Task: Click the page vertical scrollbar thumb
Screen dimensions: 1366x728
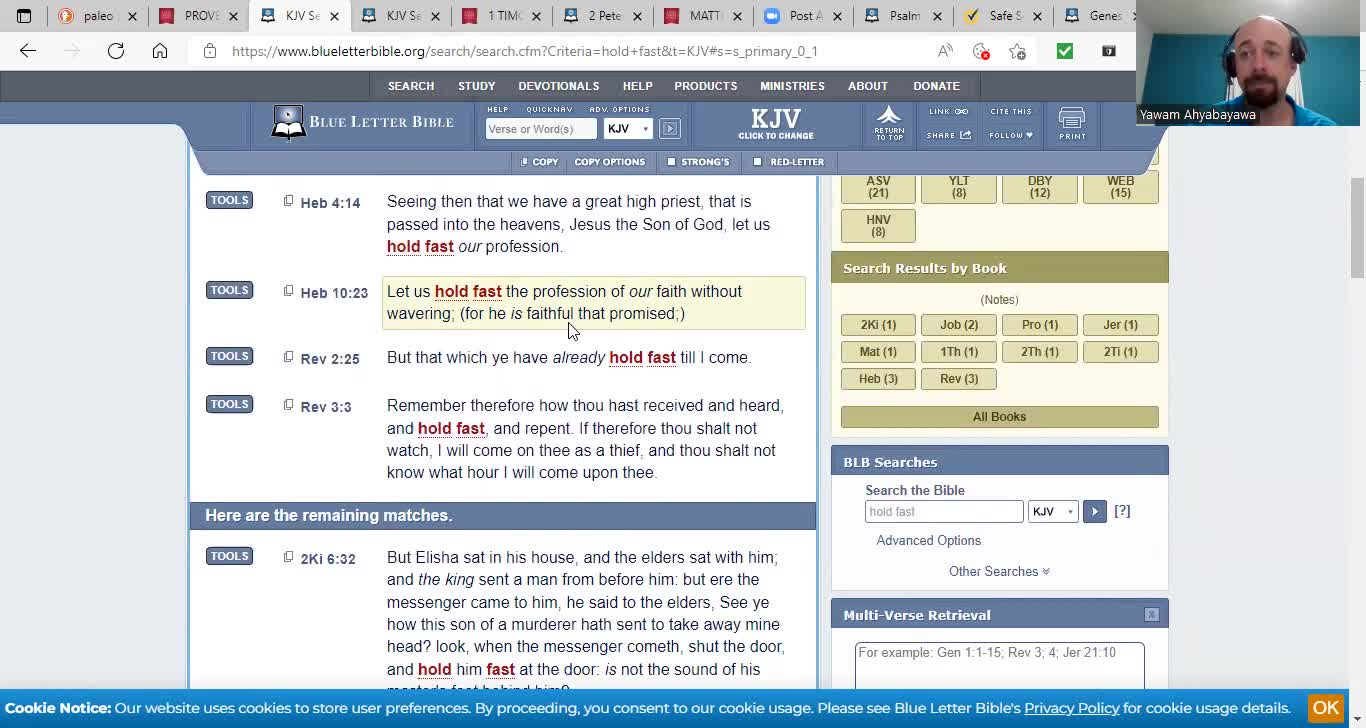Action: click(1357, 228)
